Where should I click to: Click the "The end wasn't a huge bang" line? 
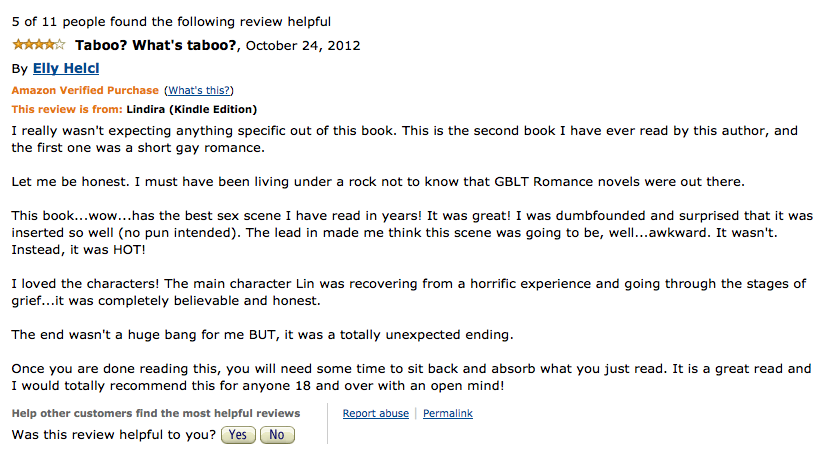point(262,335)
